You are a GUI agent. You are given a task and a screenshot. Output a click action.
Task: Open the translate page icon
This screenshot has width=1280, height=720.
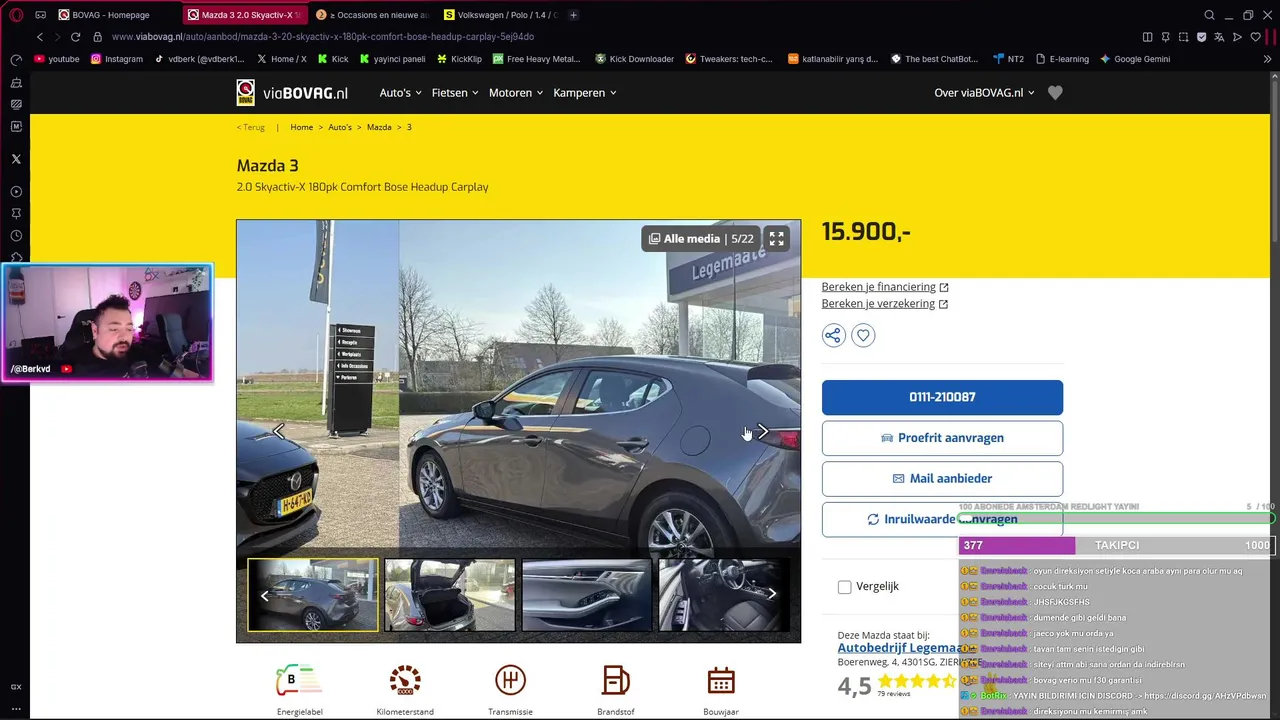click(1220, 37)
